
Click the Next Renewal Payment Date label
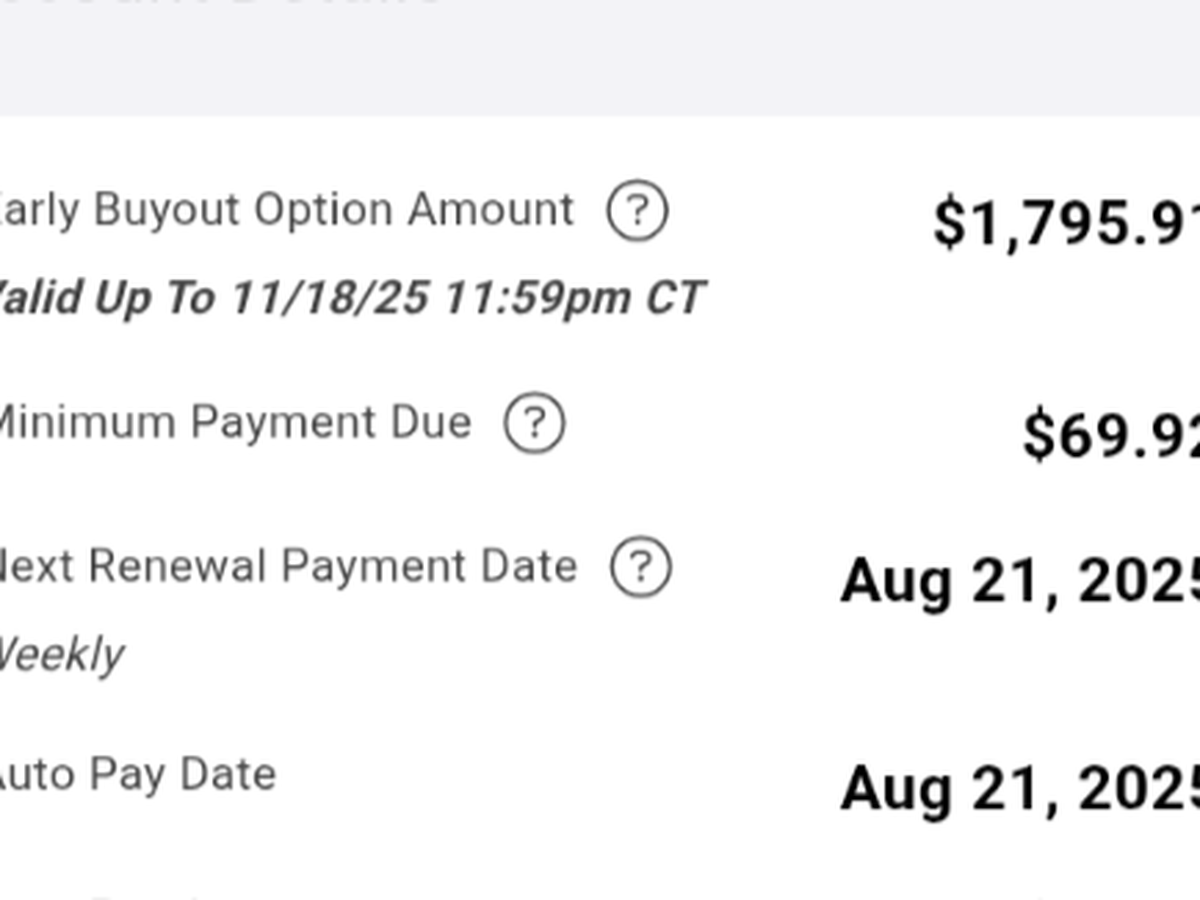tap(287, 567)
